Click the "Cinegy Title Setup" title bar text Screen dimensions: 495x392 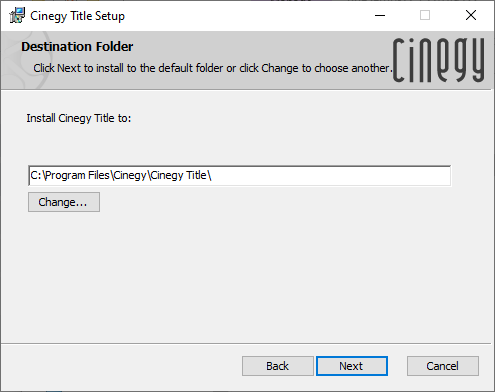click(x=78, y=16)
